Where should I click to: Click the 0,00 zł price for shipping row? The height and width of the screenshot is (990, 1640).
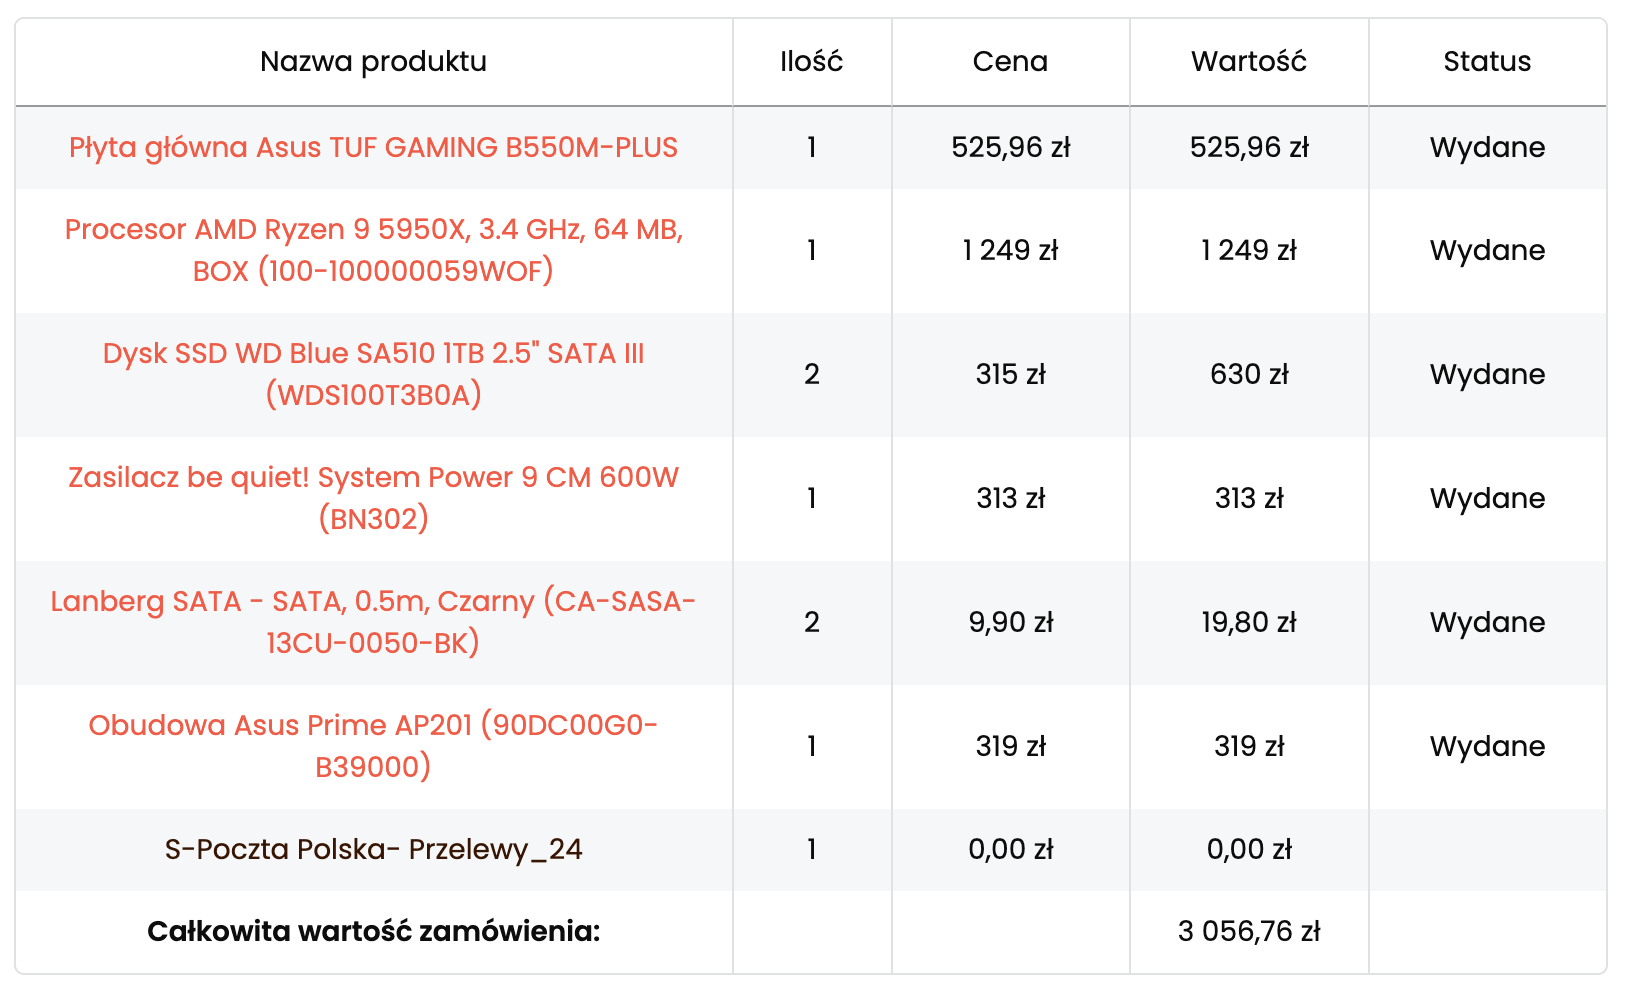(1010, 849)
